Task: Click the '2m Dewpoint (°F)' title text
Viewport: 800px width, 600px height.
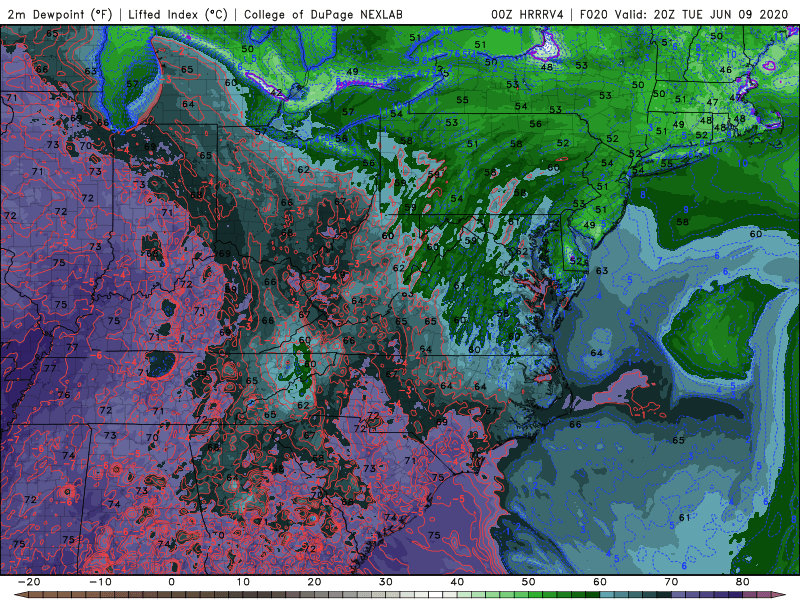Action: click(60, 14)
